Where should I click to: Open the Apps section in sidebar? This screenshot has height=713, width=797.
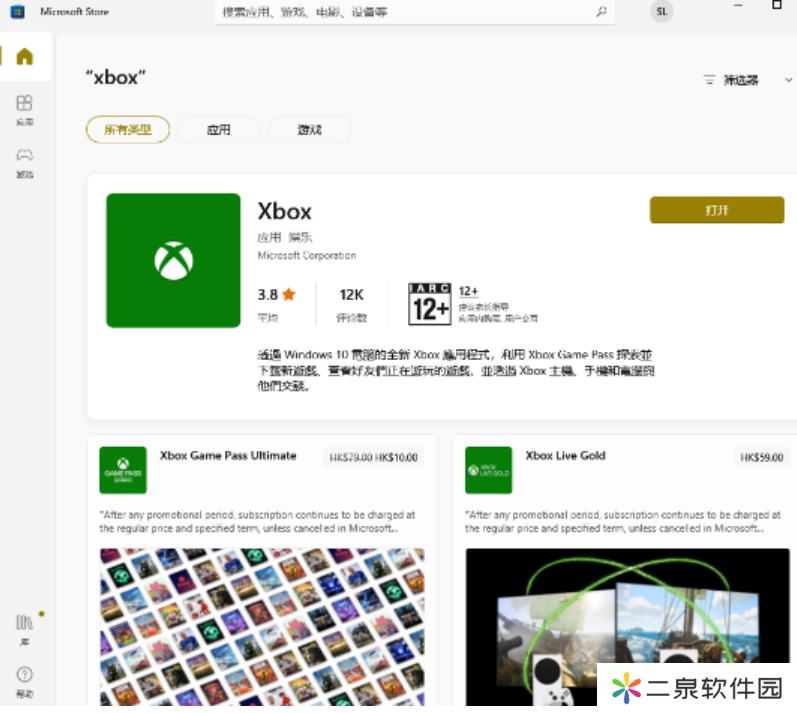[x=24, y=110]
